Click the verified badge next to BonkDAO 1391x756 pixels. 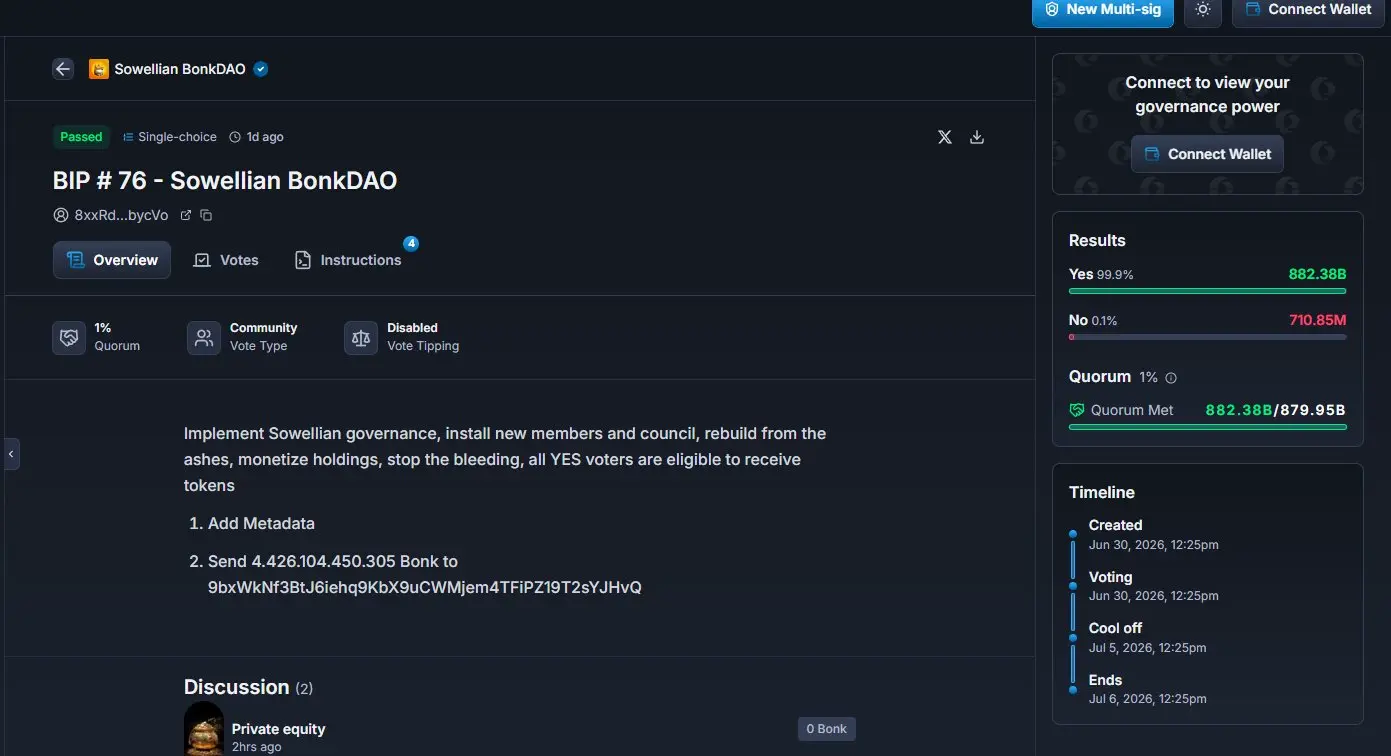(261, 69)
